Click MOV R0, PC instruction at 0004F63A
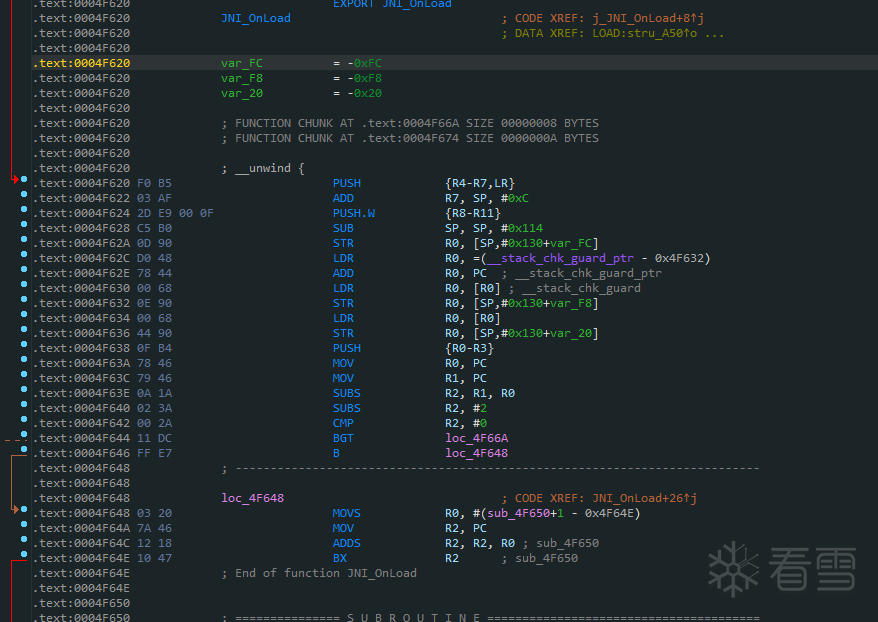Screen dimensions: 878x622 pyautogui.click(x=410, y=363)
